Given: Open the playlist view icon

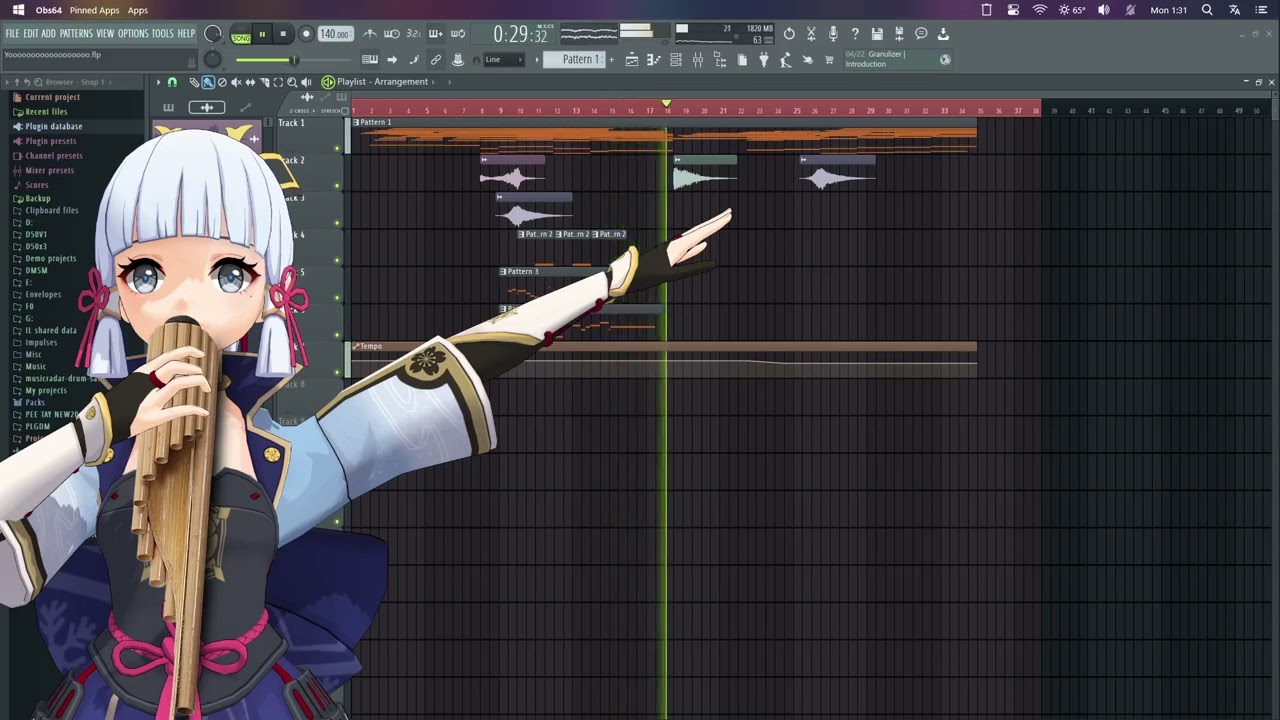Looking at the screenshot, I should pos(632,60).
